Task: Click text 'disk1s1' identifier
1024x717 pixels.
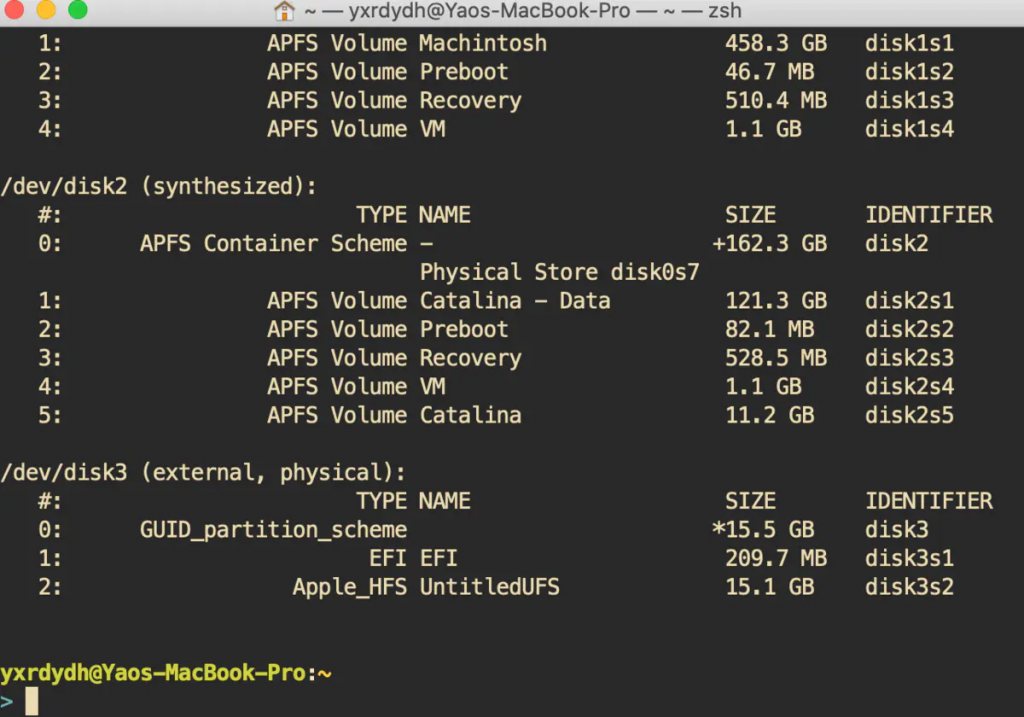Action: 909,43
